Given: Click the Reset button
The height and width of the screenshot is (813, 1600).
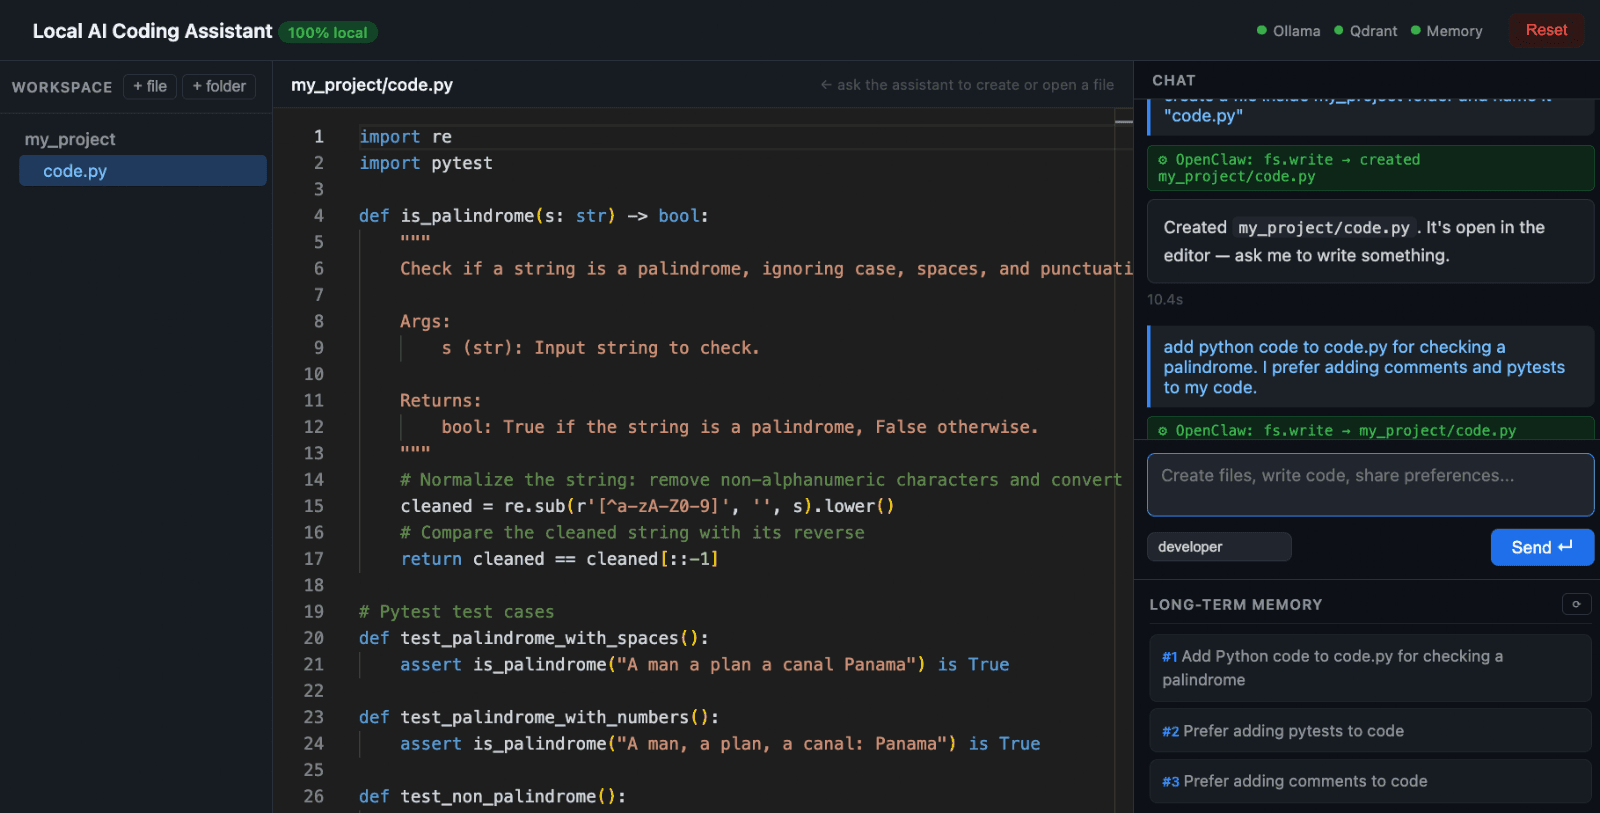Looking at the screenshot, I should (x=1546, y=30).
